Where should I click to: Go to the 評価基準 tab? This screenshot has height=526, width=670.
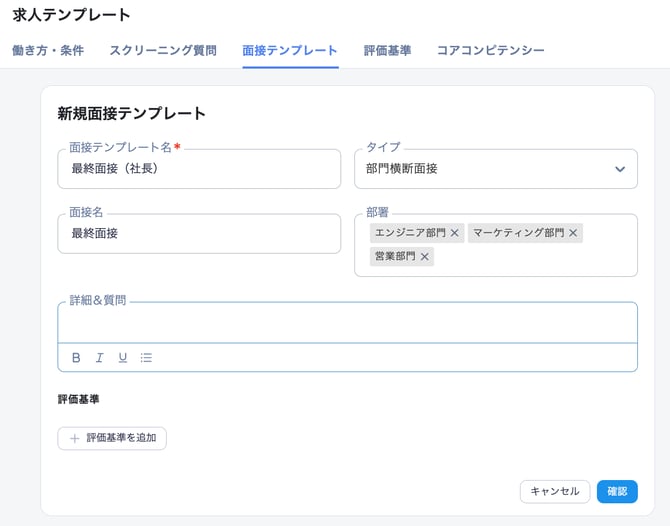point(387,50)
